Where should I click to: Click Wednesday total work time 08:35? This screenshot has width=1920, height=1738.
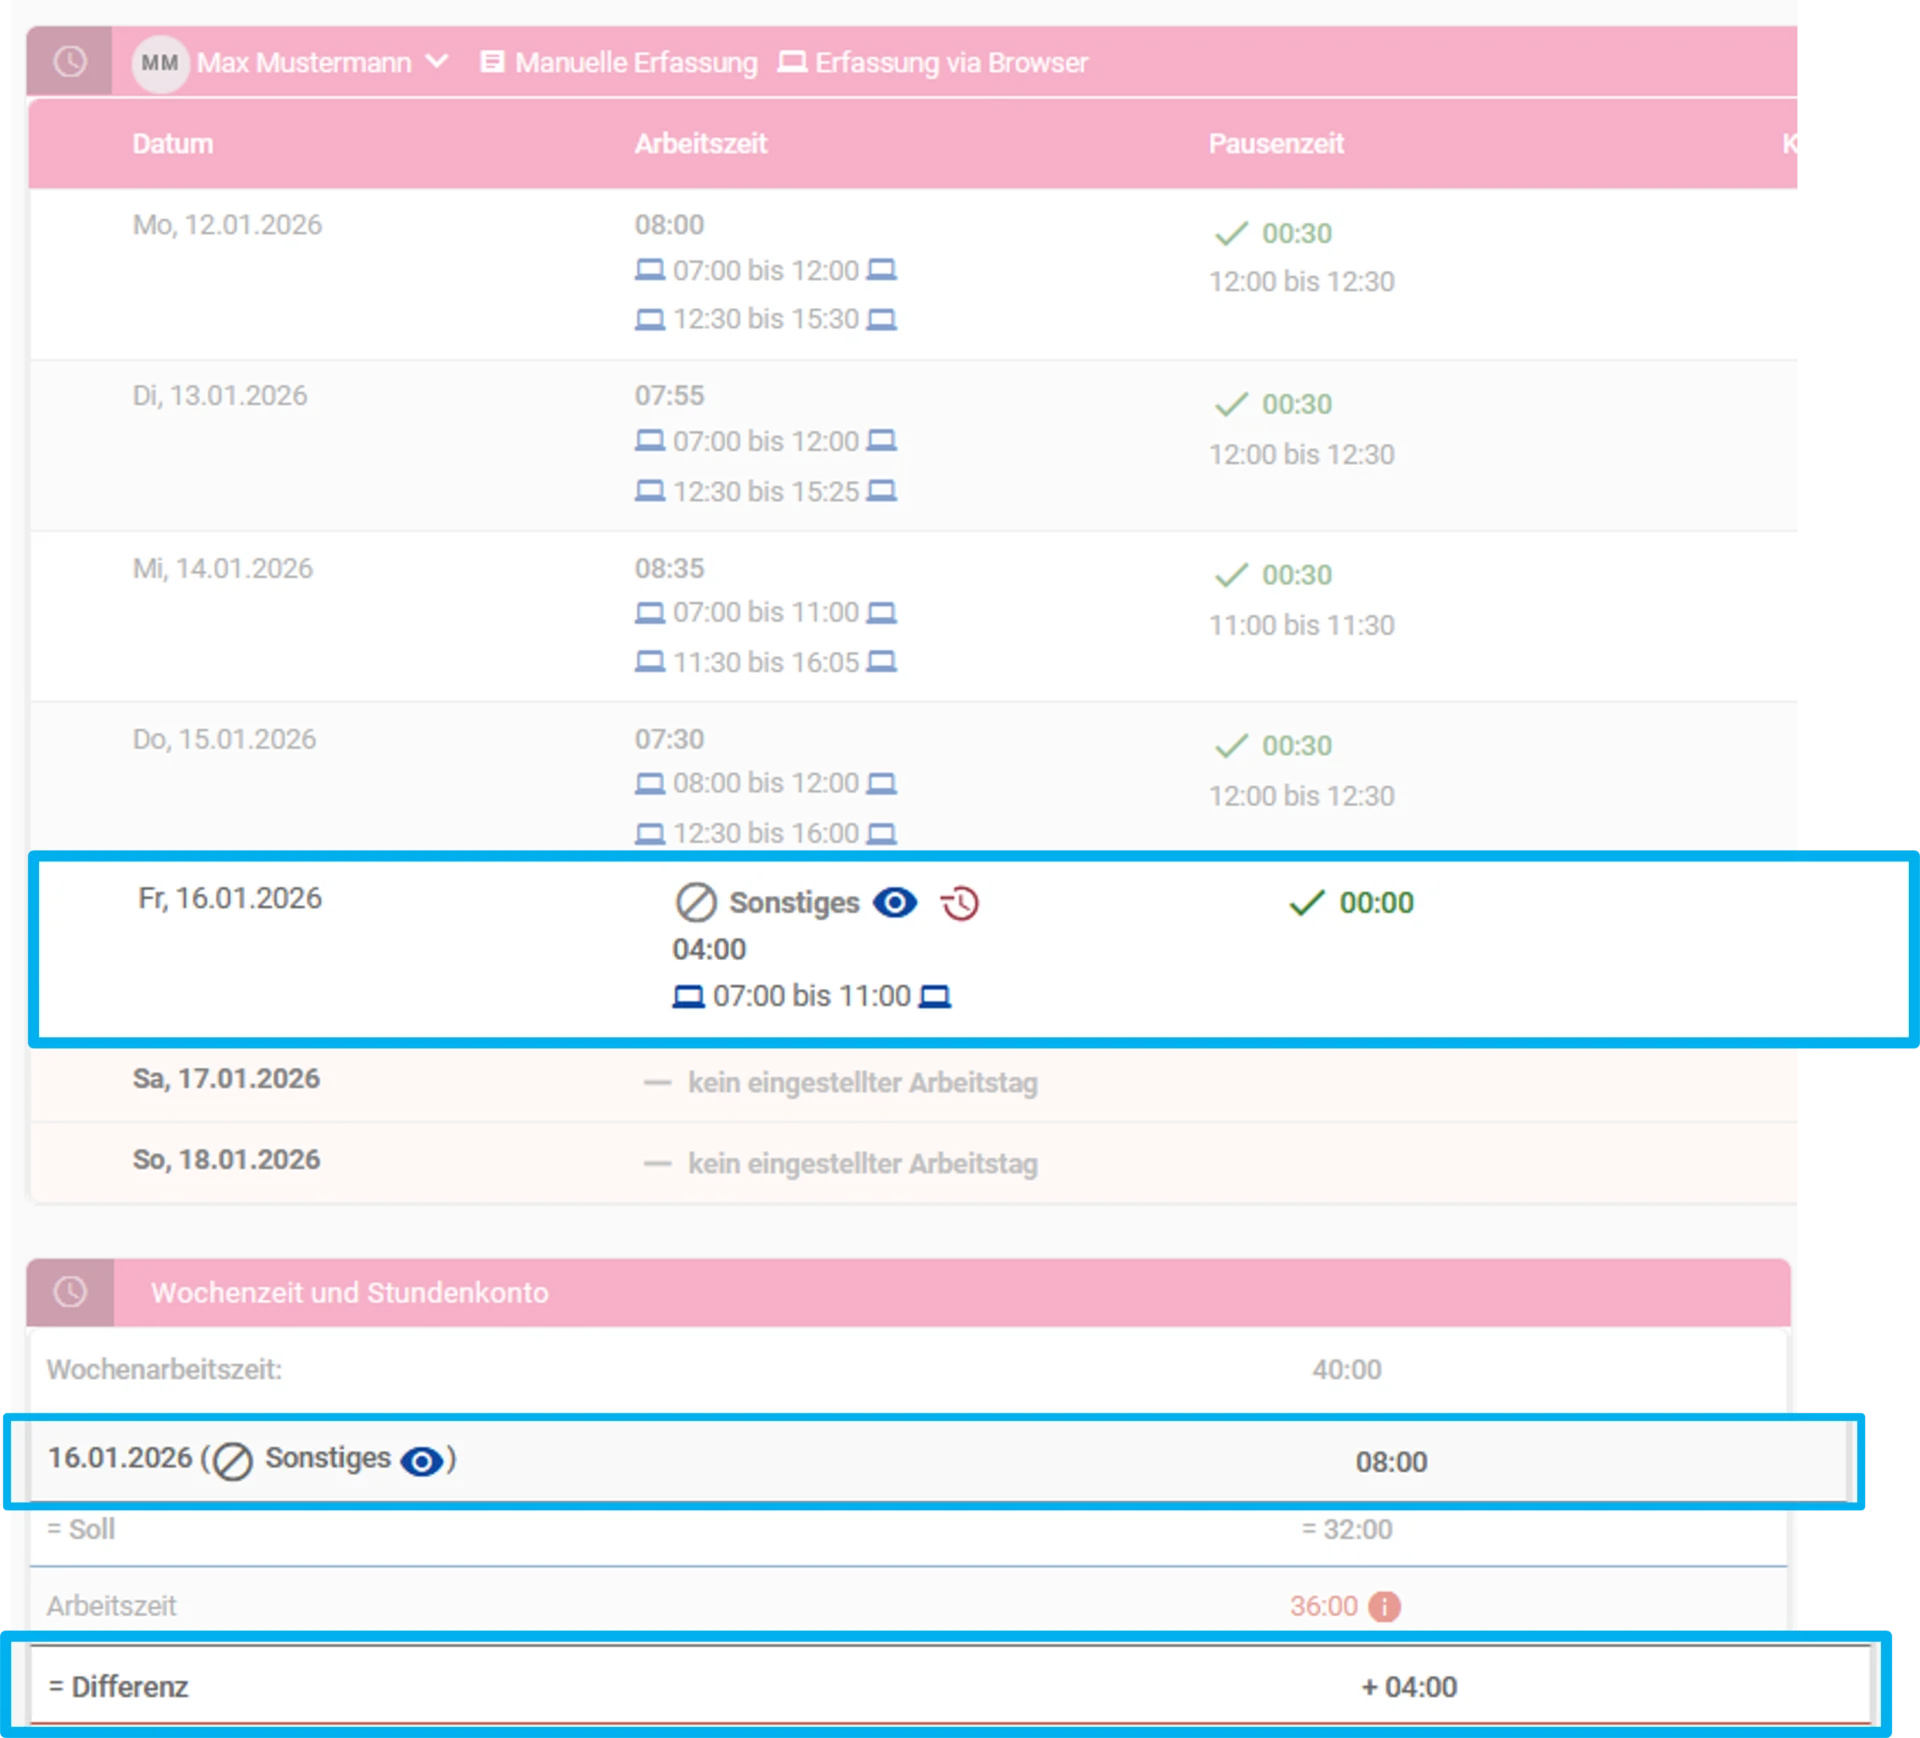(669, 569)
